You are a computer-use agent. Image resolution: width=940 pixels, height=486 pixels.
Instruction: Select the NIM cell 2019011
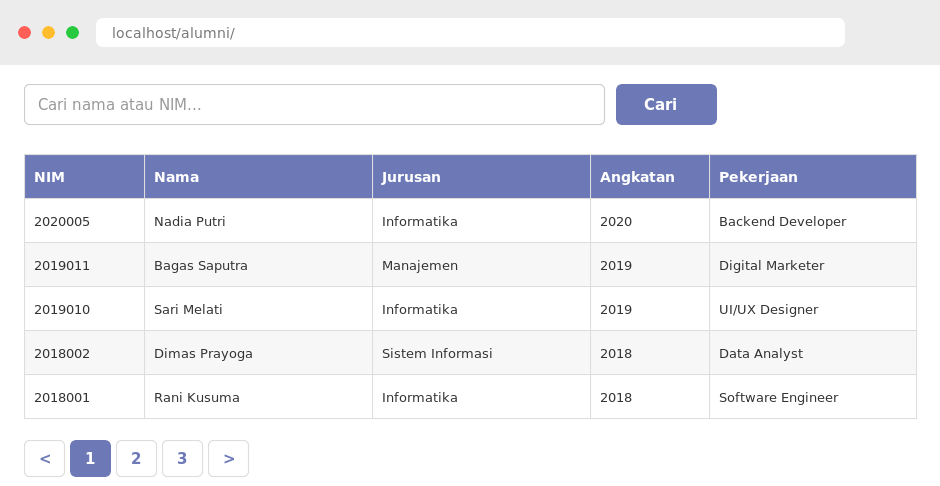[x=85, y=265]
